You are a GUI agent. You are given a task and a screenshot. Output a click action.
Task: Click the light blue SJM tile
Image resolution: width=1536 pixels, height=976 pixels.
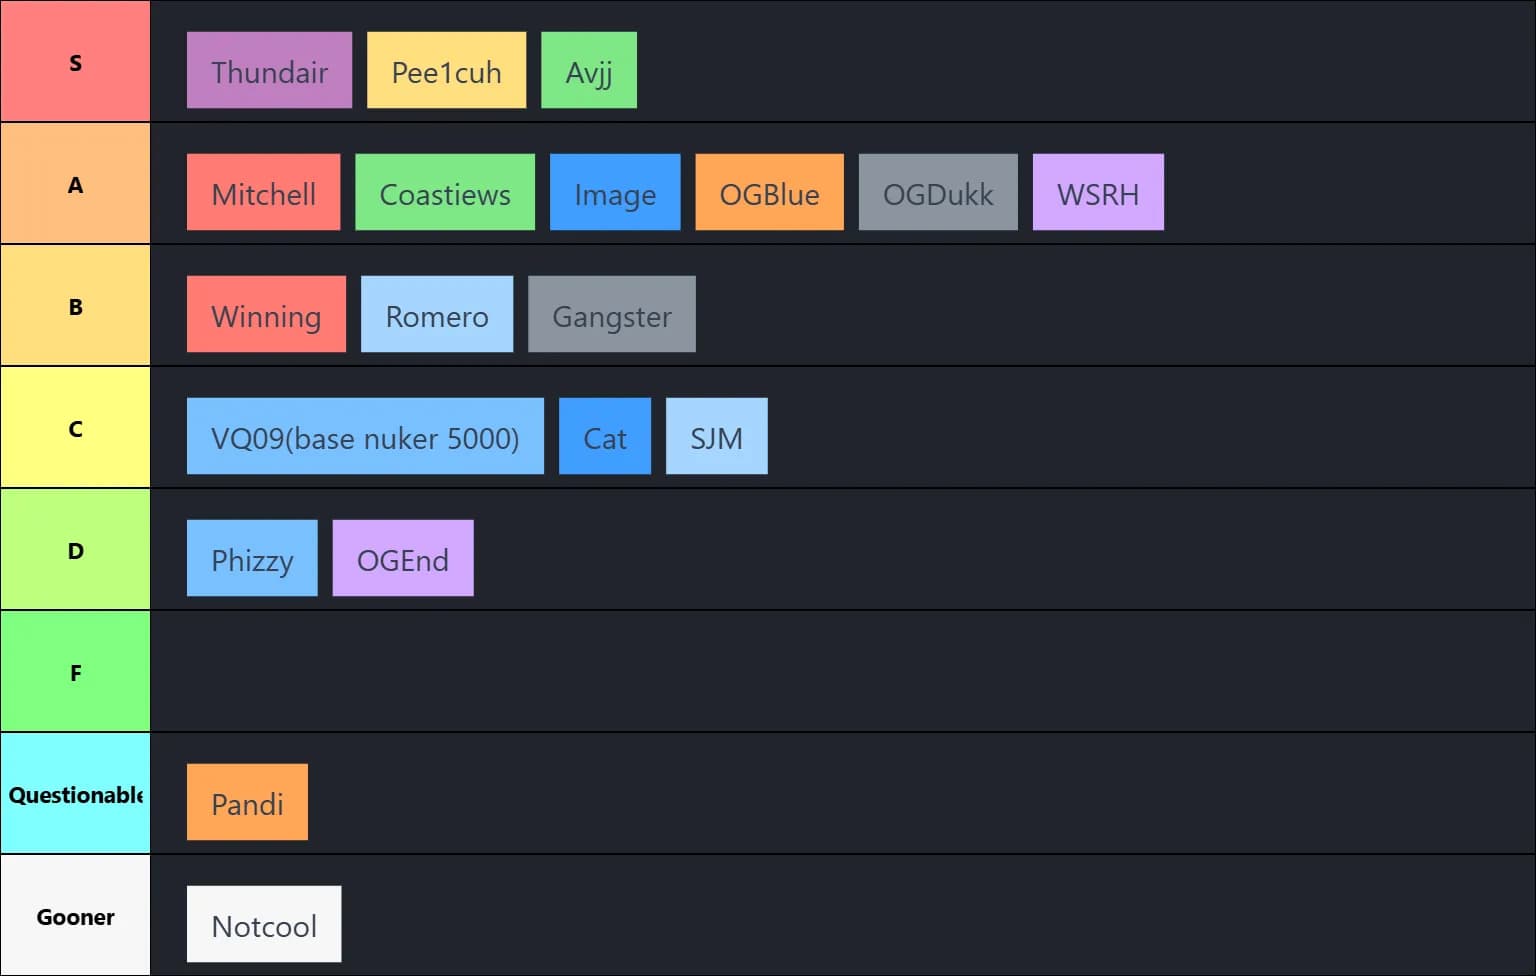point(716,436)
